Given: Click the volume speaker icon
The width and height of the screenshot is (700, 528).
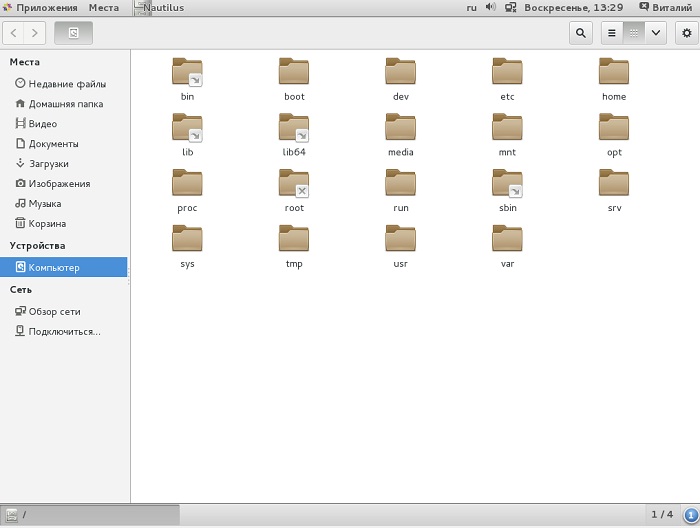Looking at the screenshot, I should tap(491, 7).
